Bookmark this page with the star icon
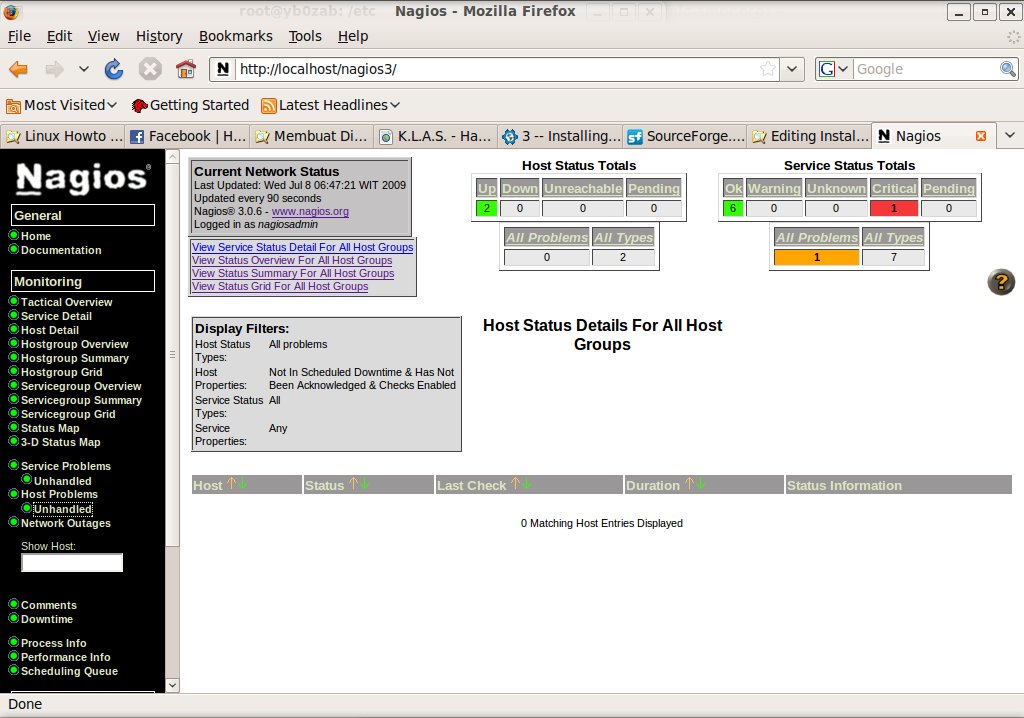1024x718 pixels. coord(768,69)
